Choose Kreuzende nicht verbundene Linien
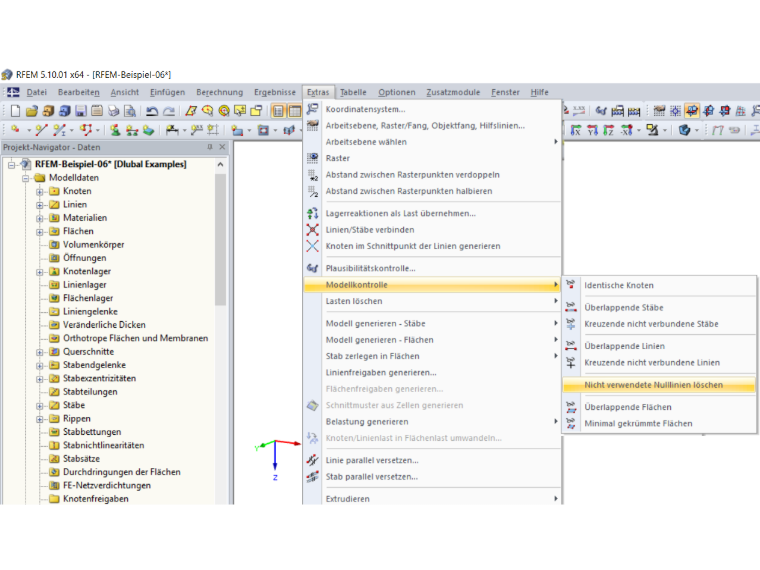The image size is (760, 570). (x=659, y=363)
